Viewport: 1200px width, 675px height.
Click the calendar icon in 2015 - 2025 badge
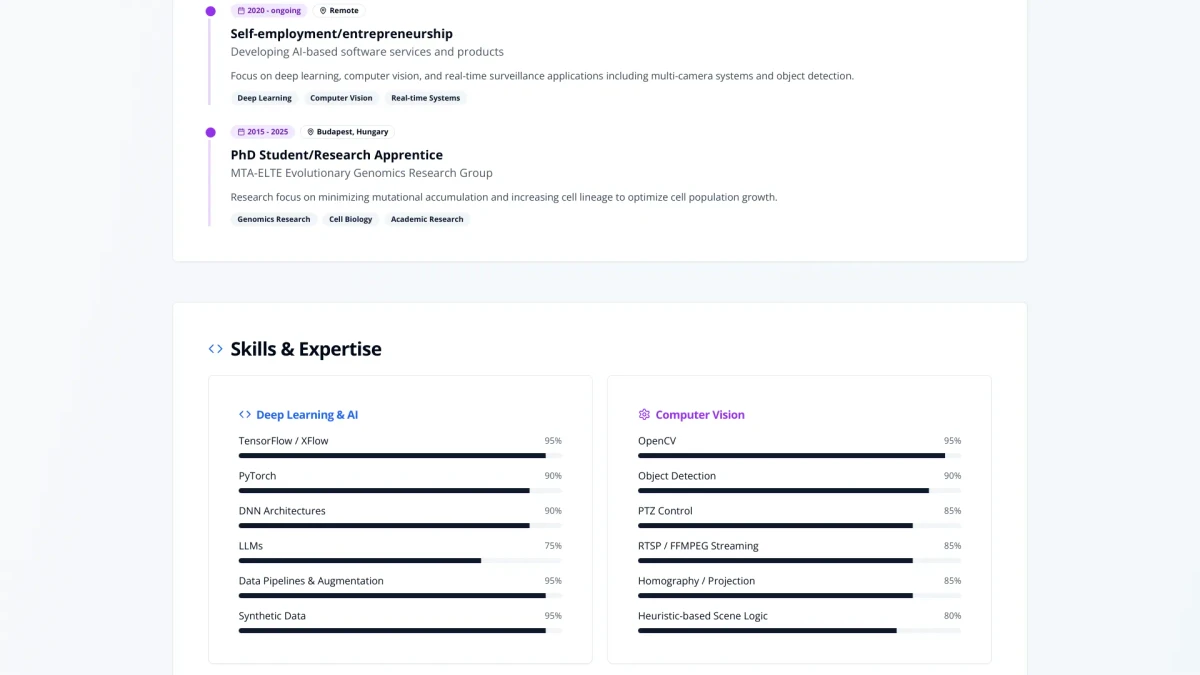pyautogui.click(x=241, y=132)
